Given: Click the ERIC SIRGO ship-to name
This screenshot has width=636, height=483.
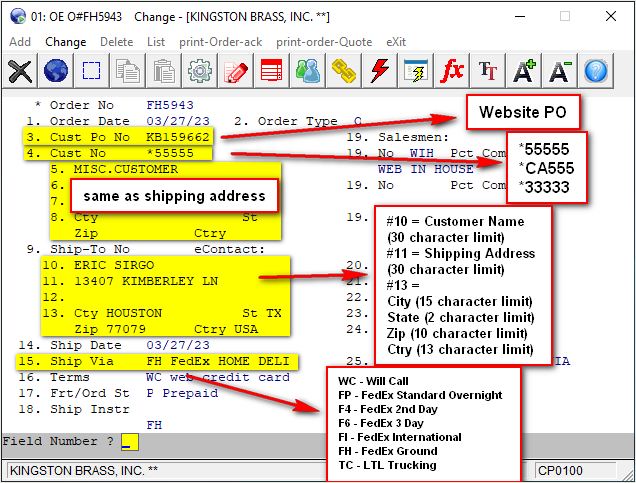Looking at the screenshot, I should coord(114,265).
